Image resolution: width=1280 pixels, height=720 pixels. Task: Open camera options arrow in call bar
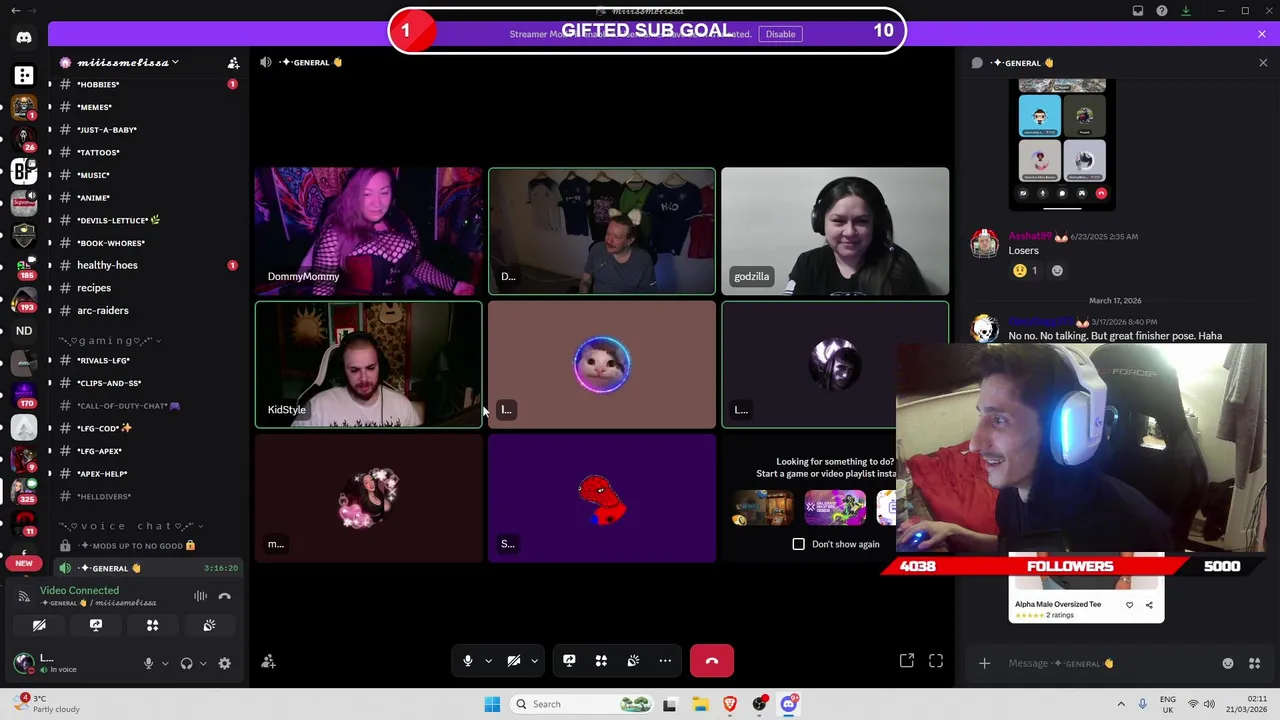coord(534,661)
